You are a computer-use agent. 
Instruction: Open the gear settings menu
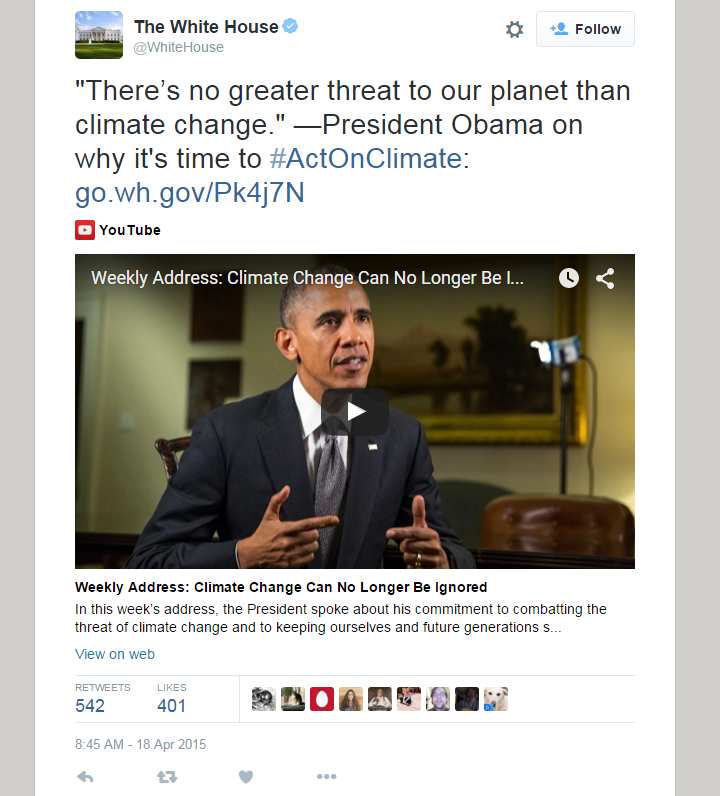tap(514, 29)
